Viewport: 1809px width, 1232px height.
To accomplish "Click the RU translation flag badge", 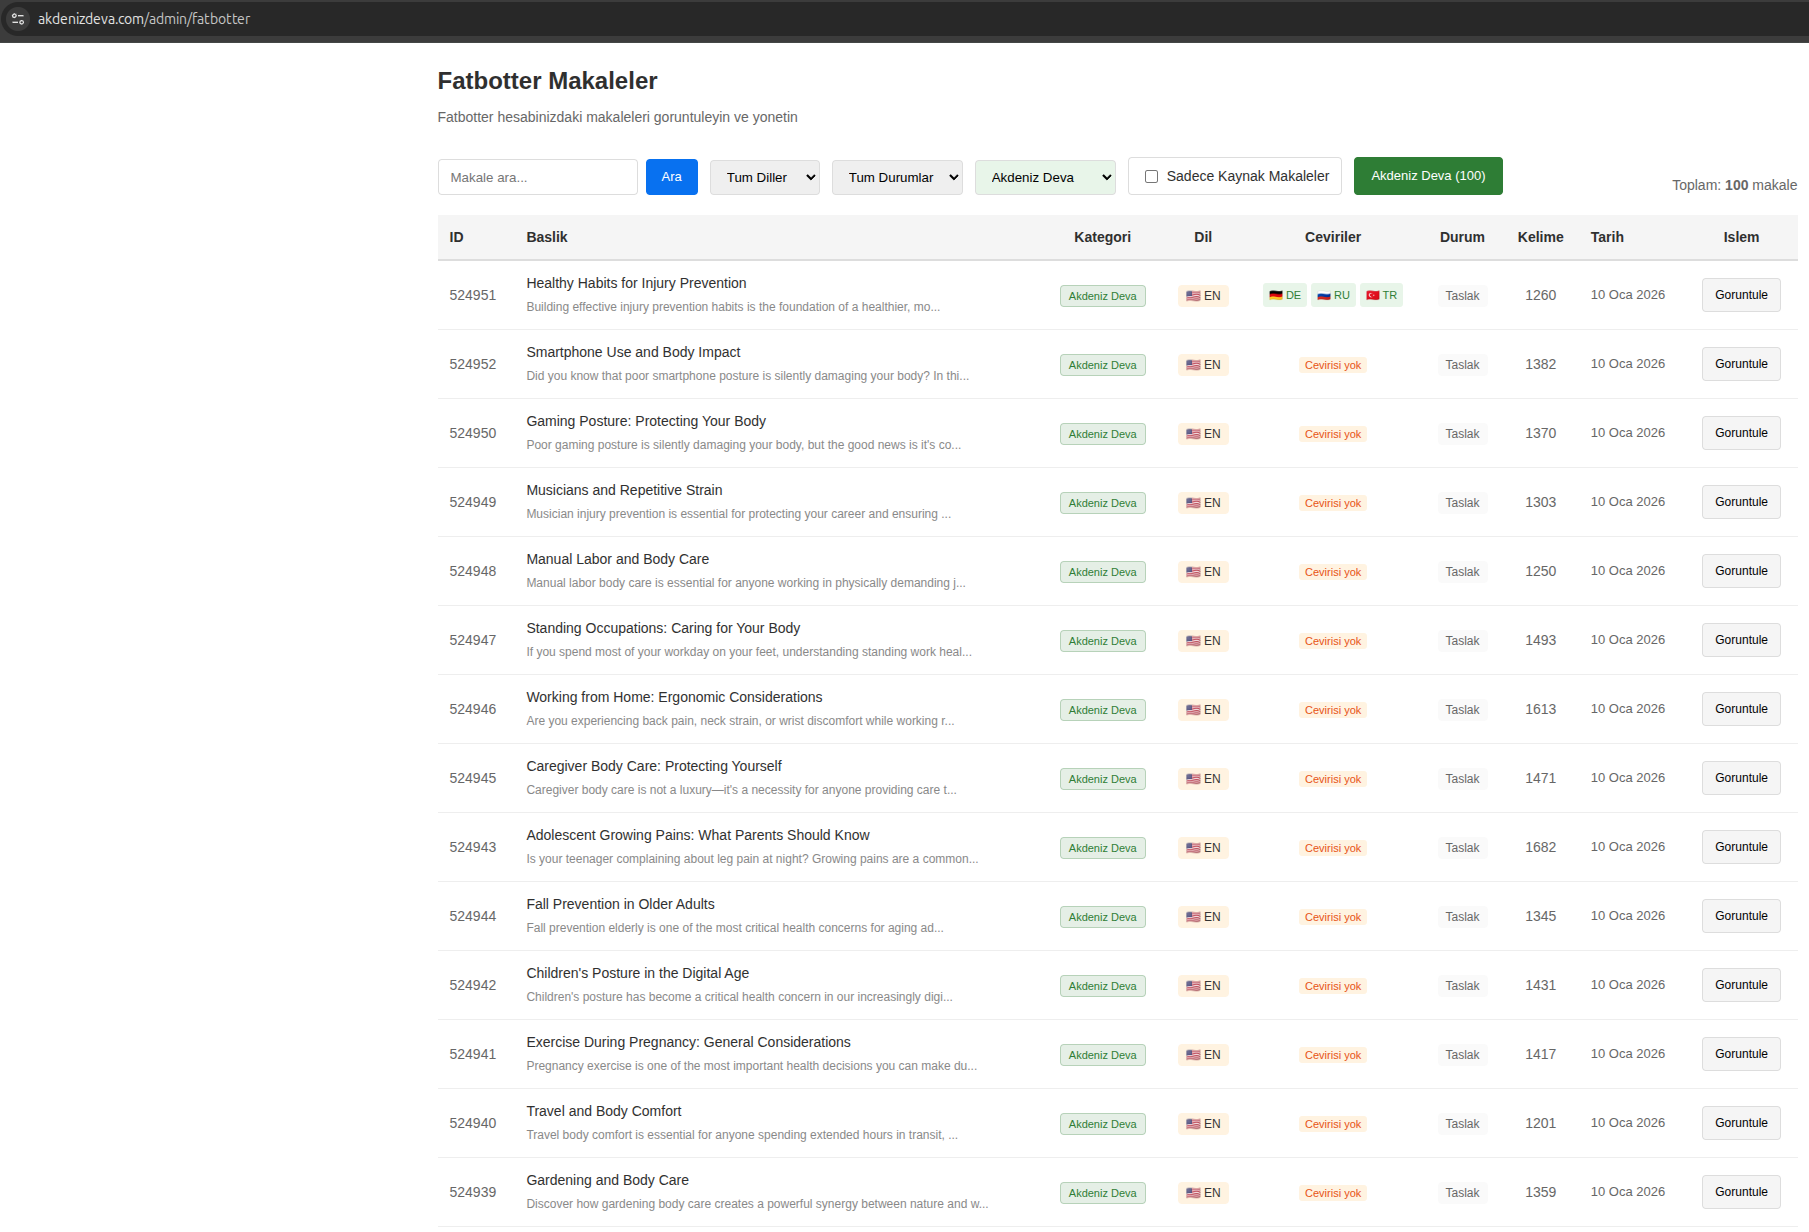I will pos(1333,295).
